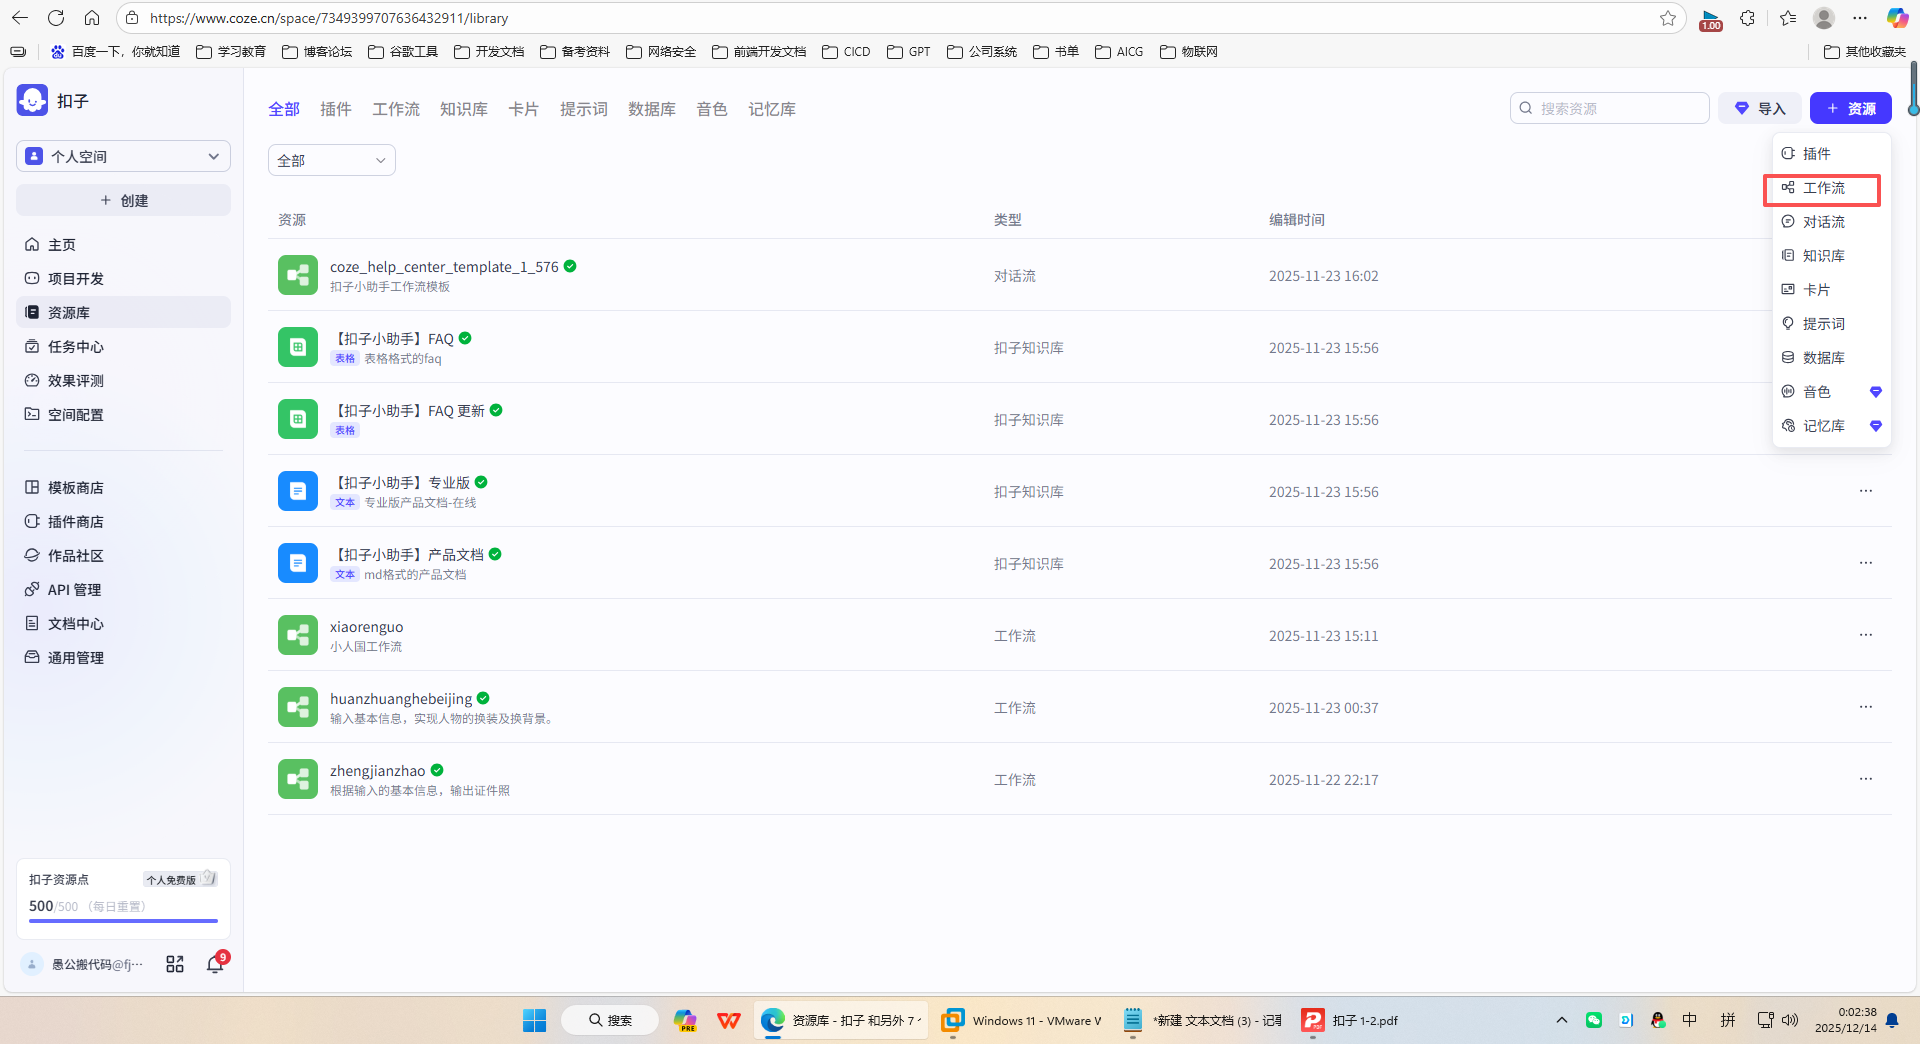This screenshot has height=1044, width=1920.
Task: Switch to the 工作流 tab
Action: tap(396, 109)
